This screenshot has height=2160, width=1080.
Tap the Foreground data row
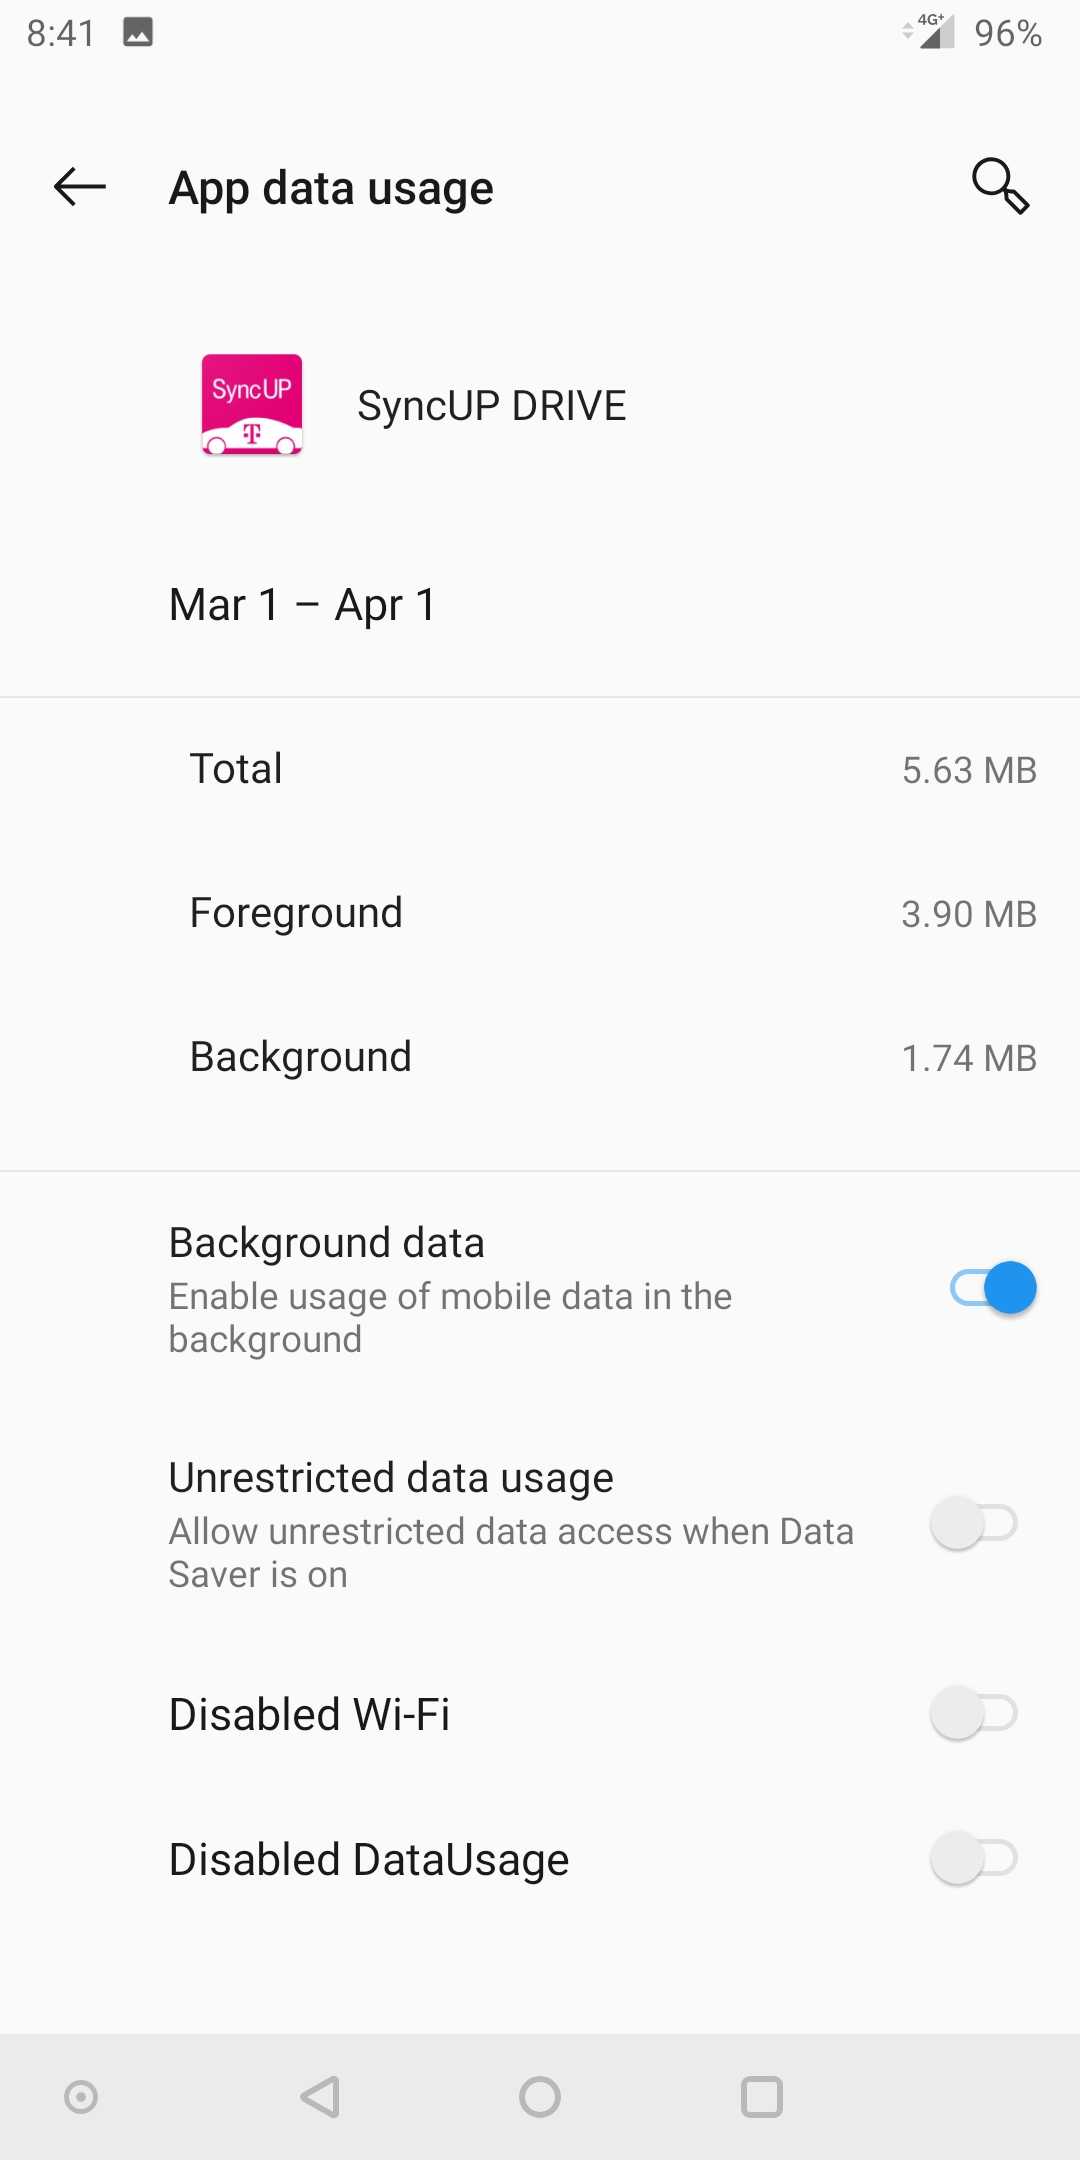pyautogui.click(x=540, y=912)
